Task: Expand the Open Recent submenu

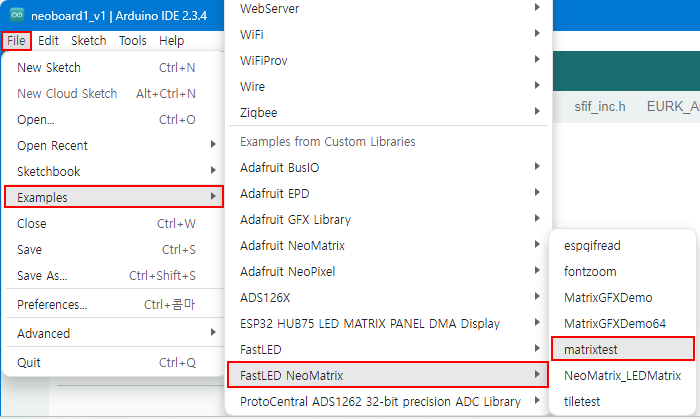Action: (x=113, y=145)
